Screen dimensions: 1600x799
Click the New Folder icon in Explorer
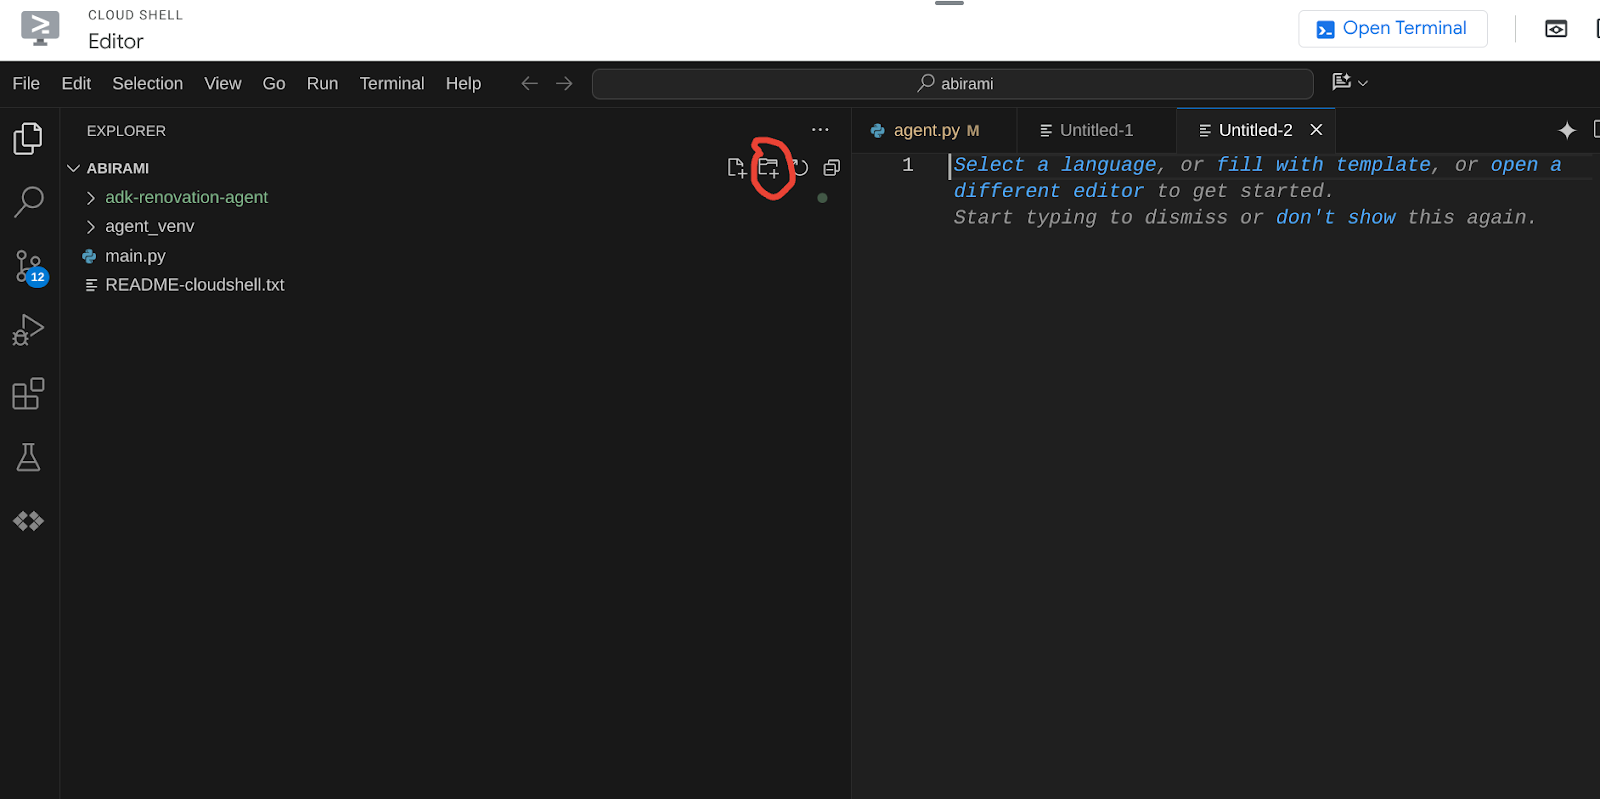pyautogui.click(x=768, y=168)
